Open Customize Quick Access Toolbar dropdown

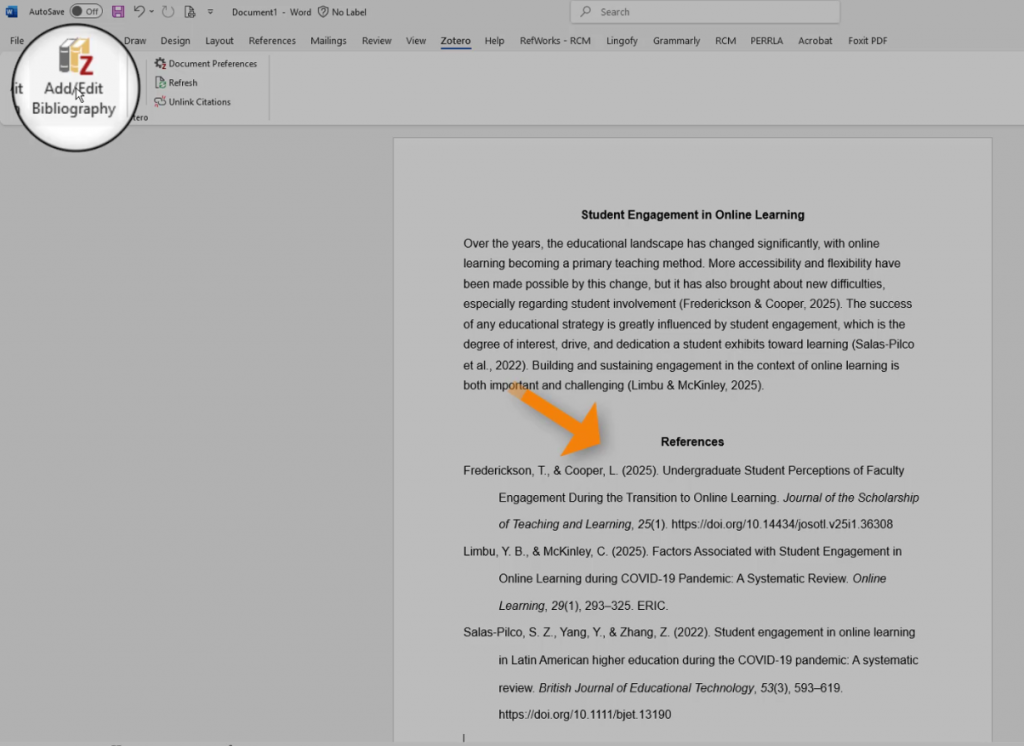coord(210,12)
